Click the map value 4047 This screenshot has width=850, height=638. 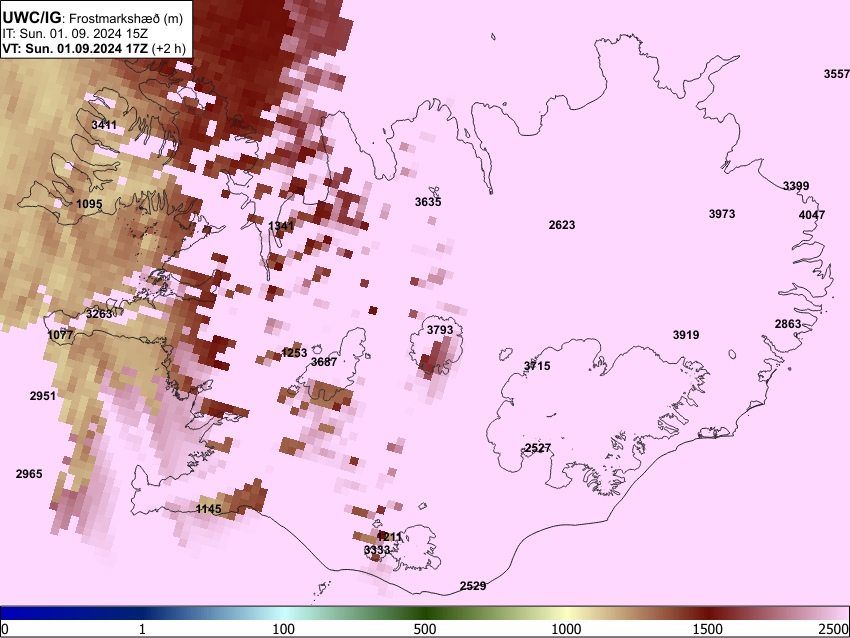coord(812,215)
